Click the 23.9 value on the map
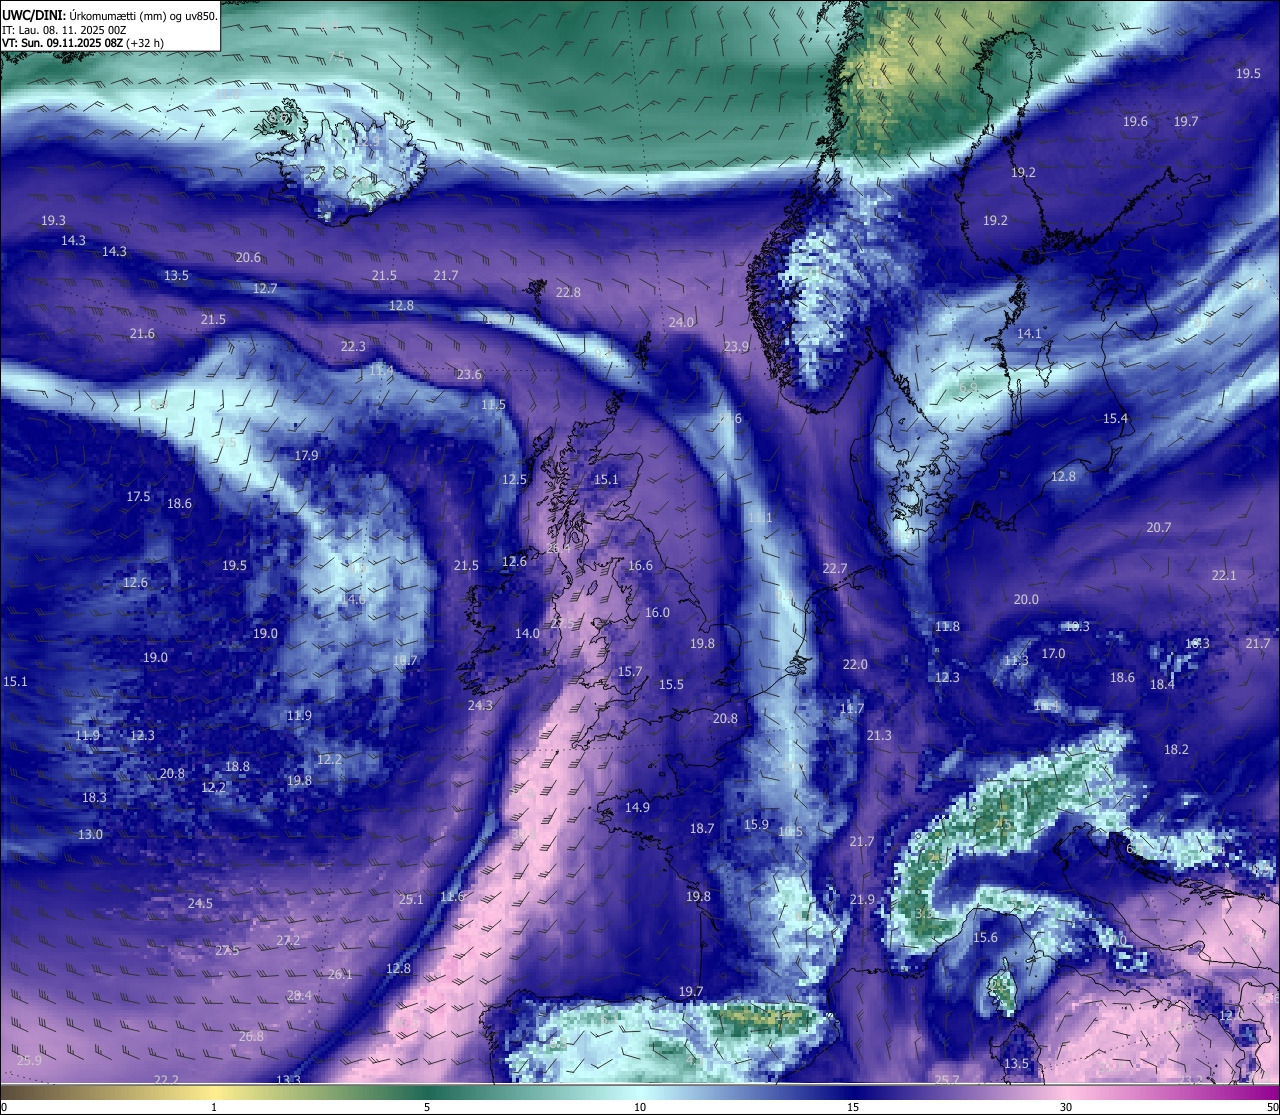Screen dimensions: 1280x1115 coord(736,347)
